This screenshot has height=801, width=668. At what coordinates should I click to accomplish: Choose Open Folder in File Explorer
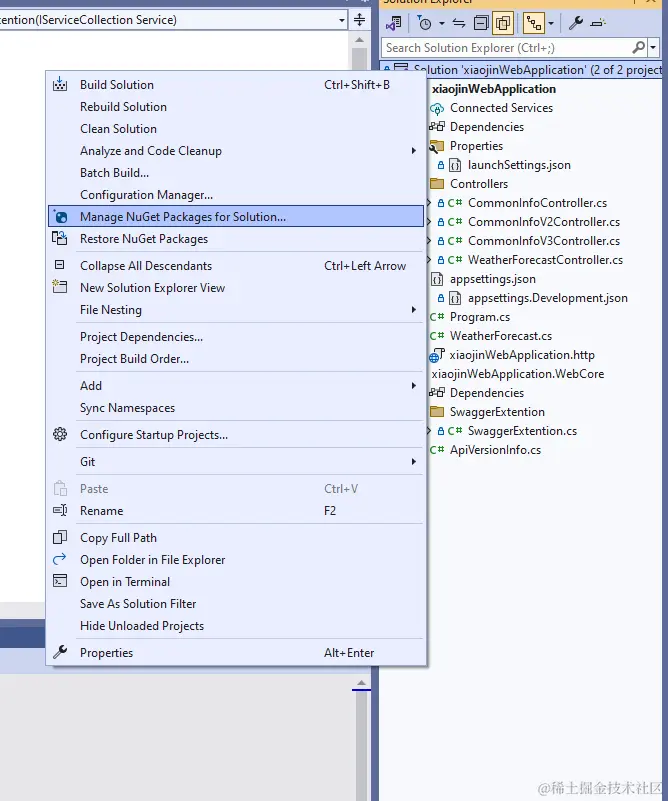point(236,560)
